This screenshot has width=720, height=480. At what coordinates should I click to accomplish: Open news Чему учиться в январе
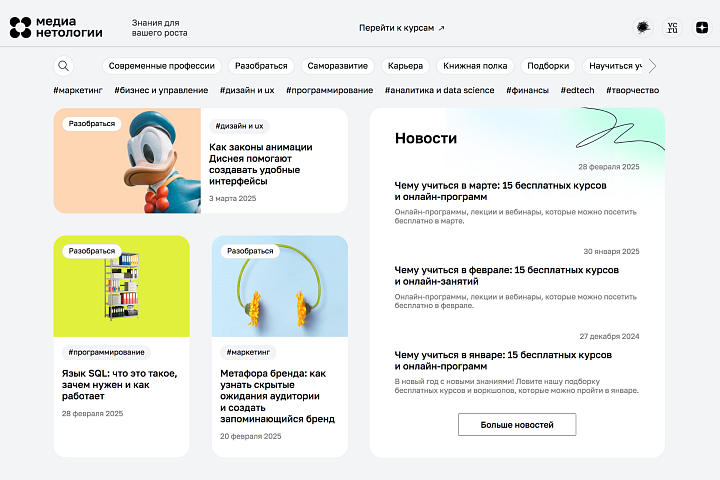(x=503, y=361)
